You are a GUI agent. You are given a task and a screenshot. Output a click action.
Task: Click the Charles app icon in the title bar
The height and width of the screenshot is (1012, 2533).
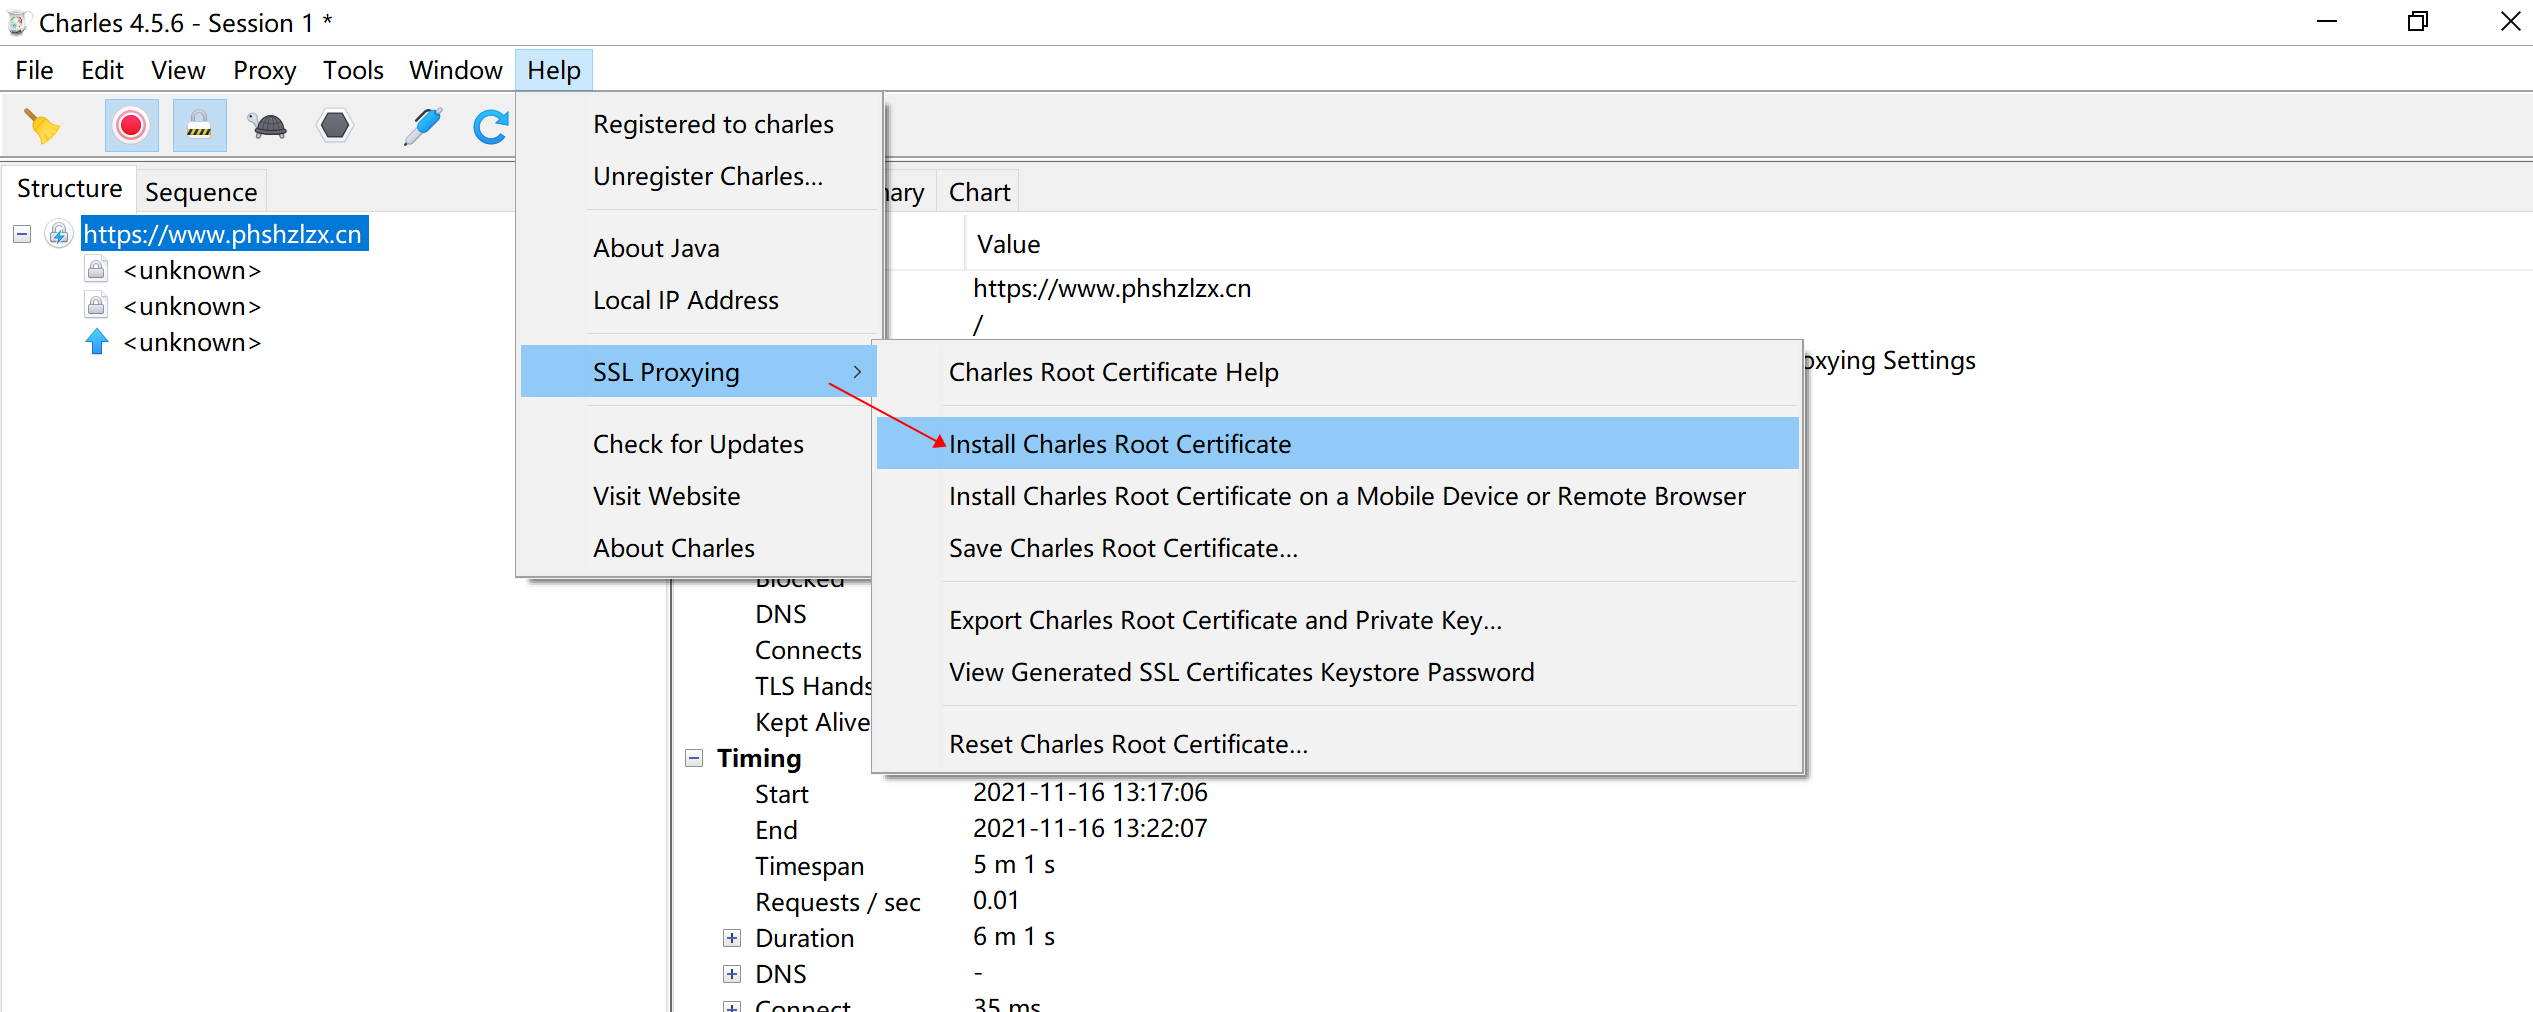pyautogui.click(x=17, y=23)
